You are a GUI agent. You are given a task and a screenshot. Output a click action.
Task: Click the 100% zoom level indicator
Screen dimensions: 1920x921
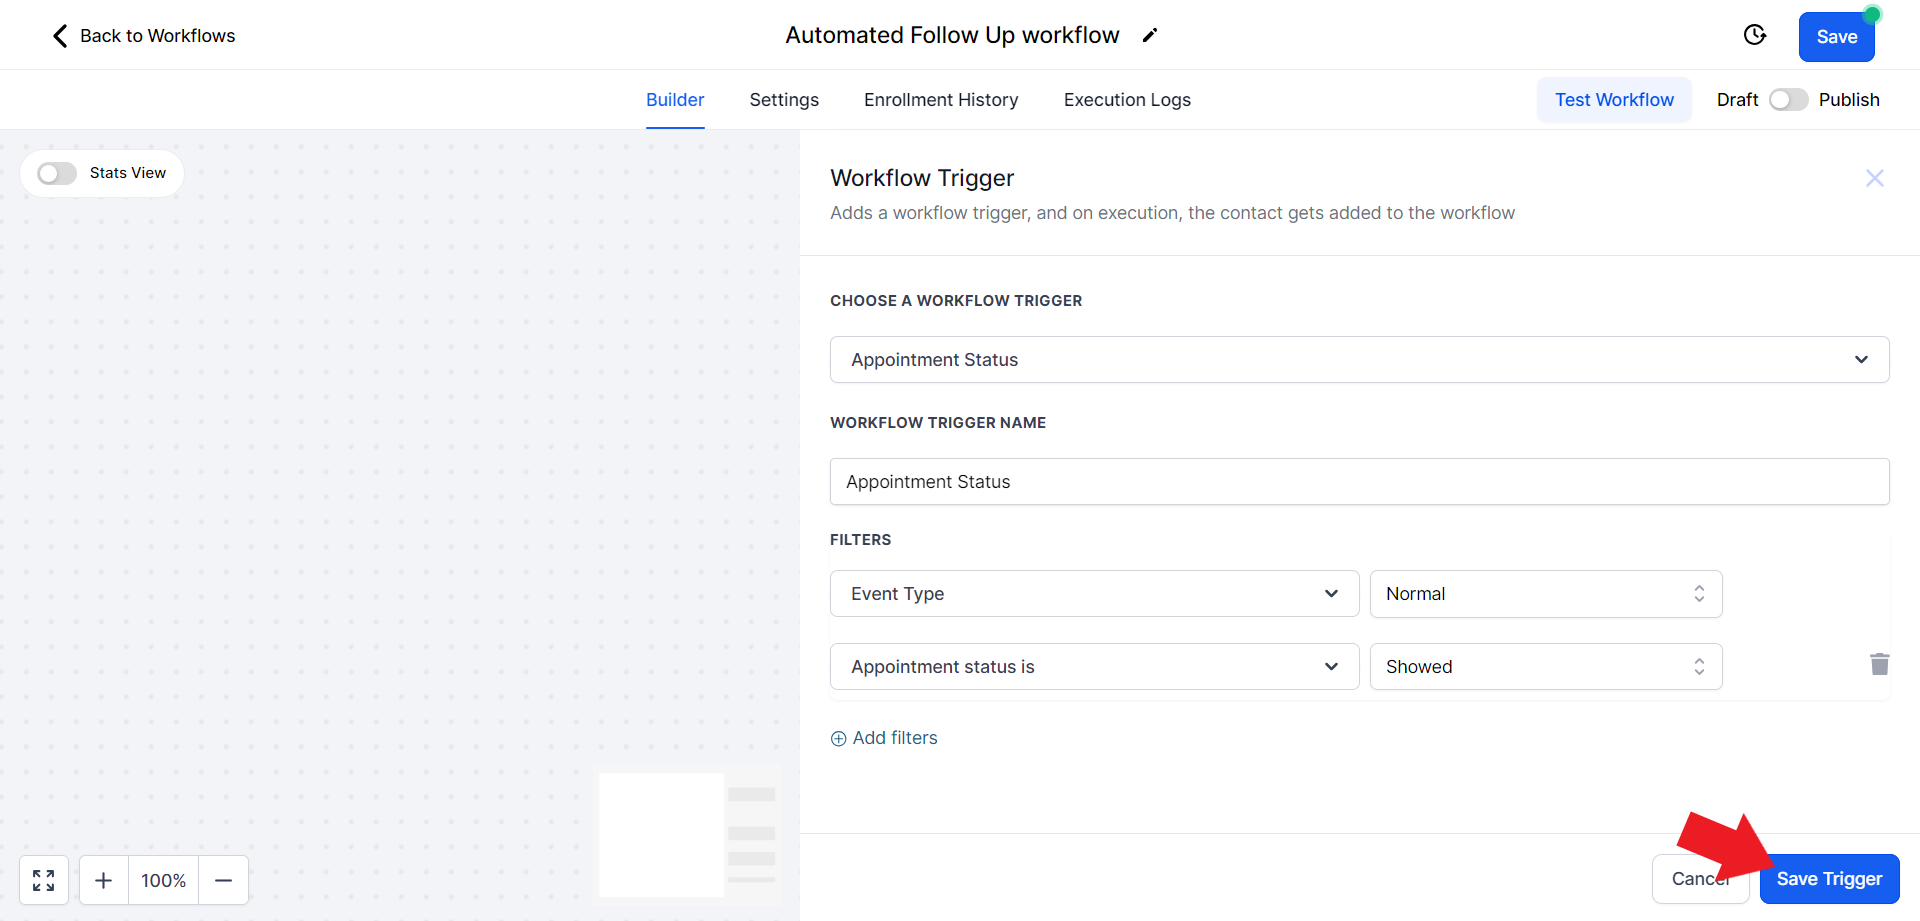pyautogui.click(x=163, y=880)
